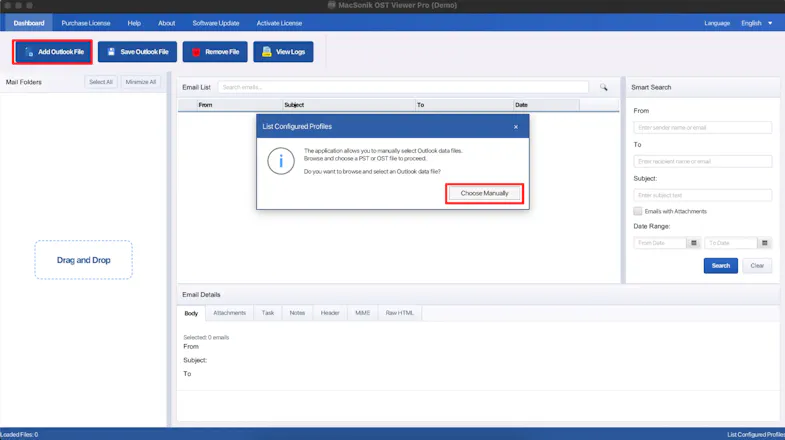
Task: Open the Help menu
Action: tap(134, 23)
